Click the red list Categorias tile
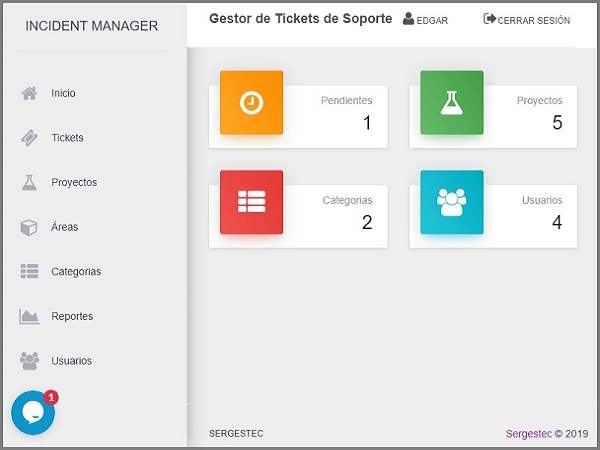This screenshot has width=600, height=450. (x=251, y=202)
